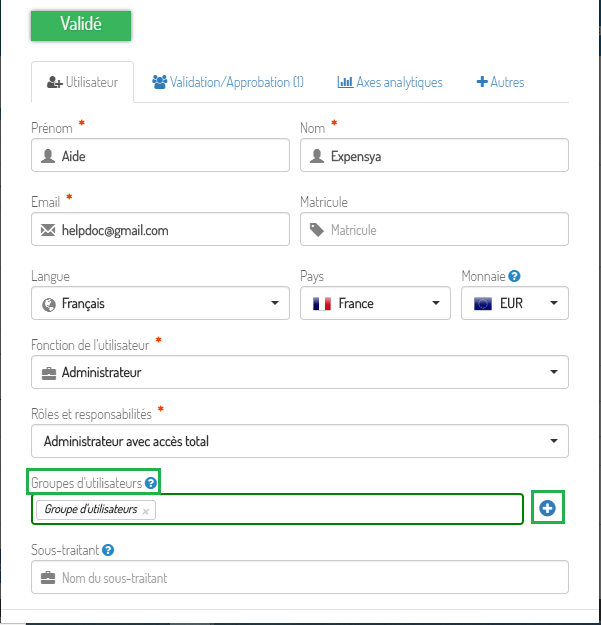Screen dimensions: 601x625
Task: Go to the Autres tab
Action: [x=500, y=82]
